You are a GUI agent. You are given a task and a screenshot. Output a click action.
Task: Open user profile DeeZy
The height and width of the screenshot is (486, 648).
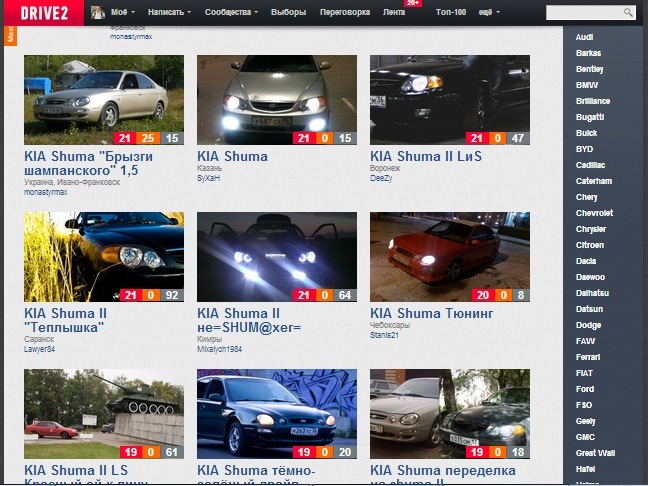(381, 178)
